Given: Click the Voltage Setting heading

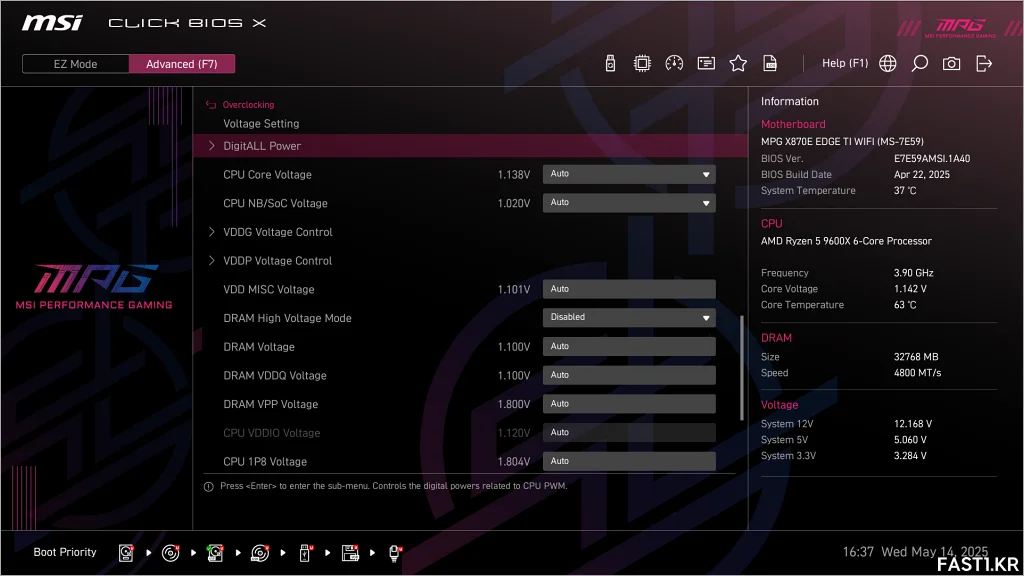Looking at the screenshot, I should (x=261, y=123).
